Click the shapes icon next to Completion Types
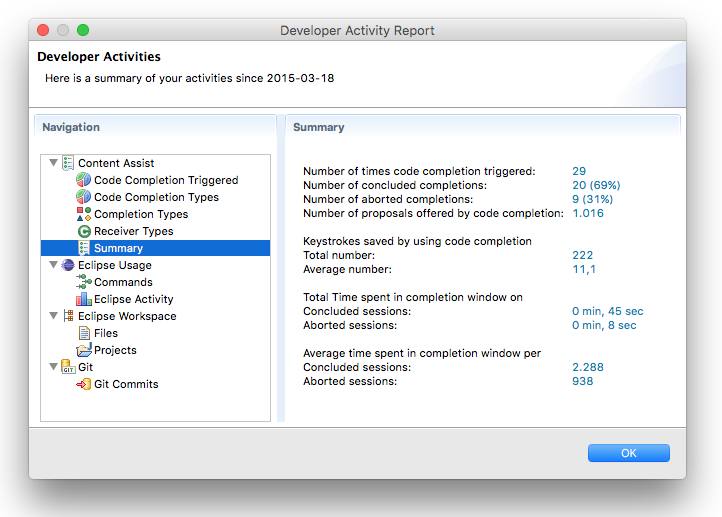The height and width of the screenshot is (517, 722). pos(84,214)
